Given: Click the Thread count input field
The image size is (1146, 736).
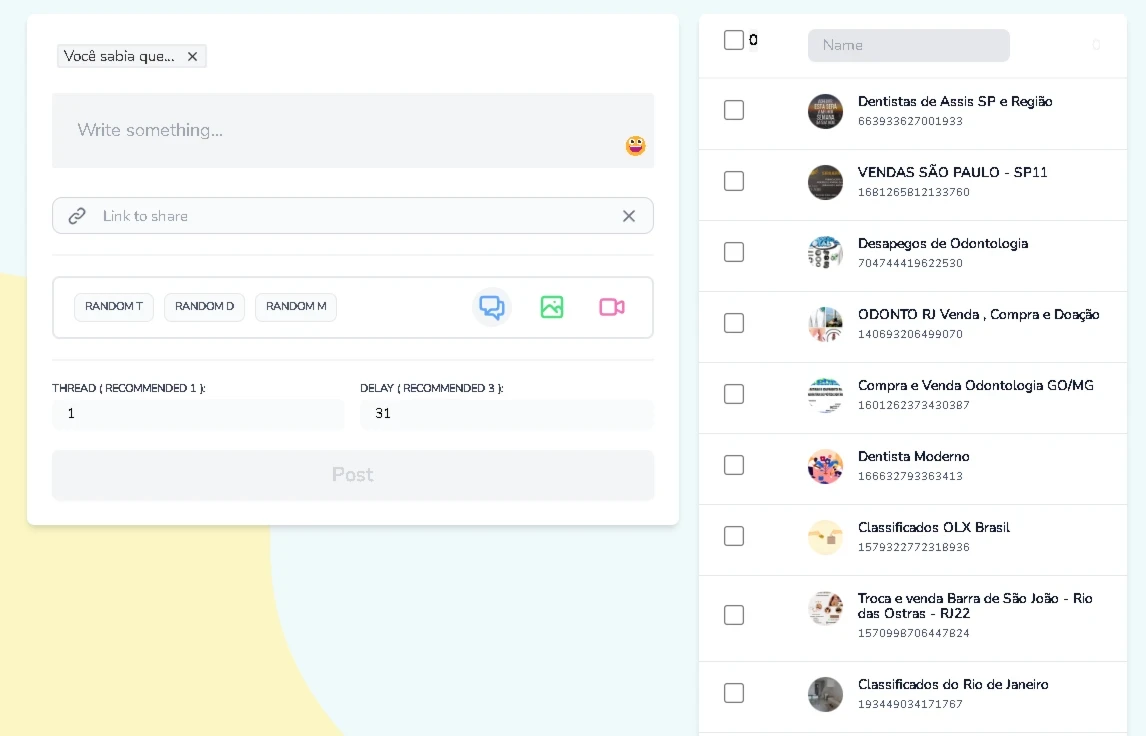Looking at the screenshot, I should [x=197, y=414].
